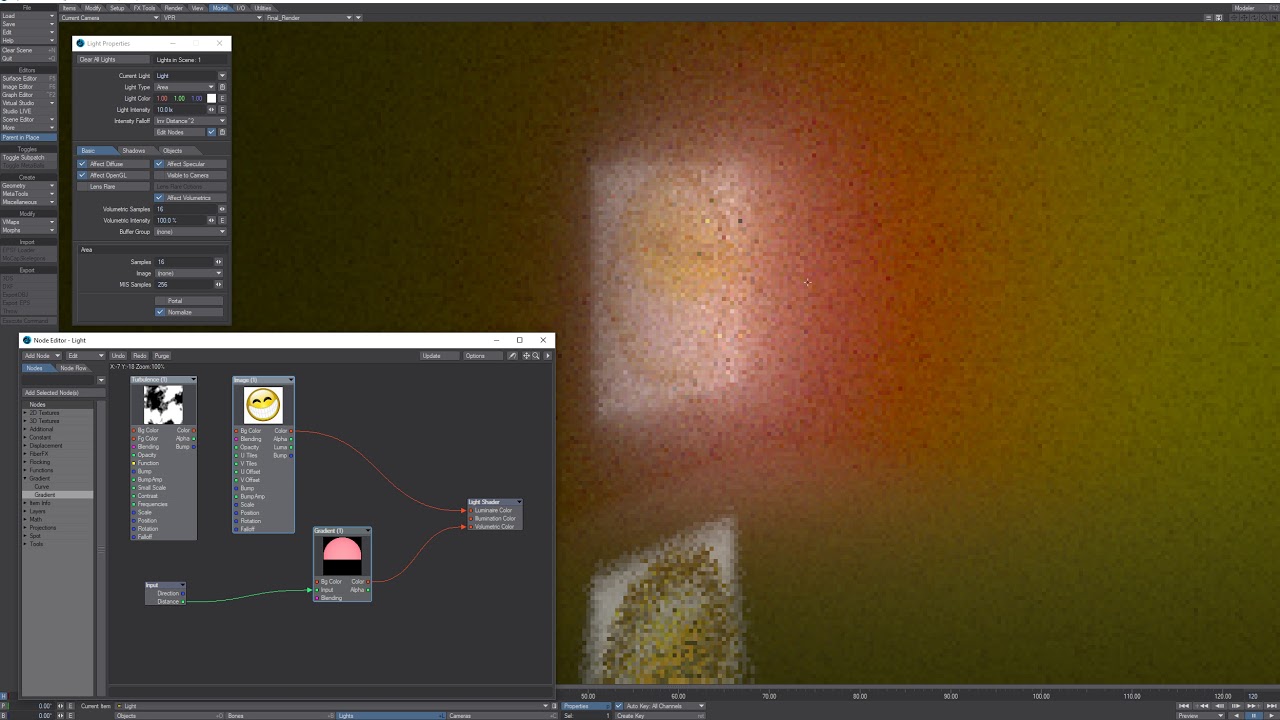Toggle the Affect Diffuse checkbox
This screenshot has height=720, width=1280.
[x=82, y=164]
